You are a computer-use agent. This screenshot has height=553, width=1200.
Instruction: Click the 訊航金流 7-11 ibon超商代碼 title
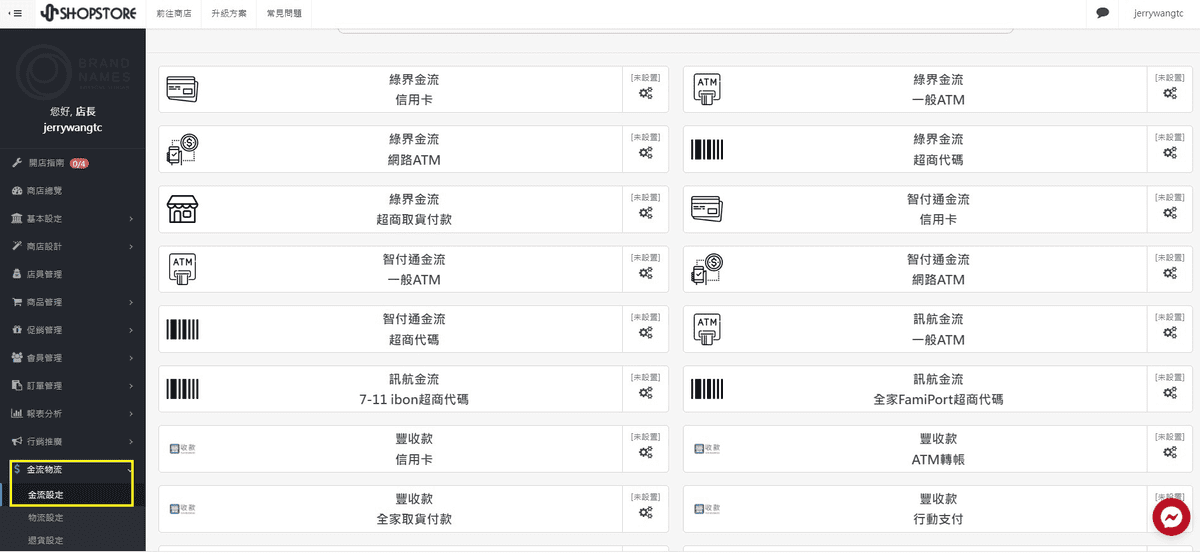click(x=414, y=390)
